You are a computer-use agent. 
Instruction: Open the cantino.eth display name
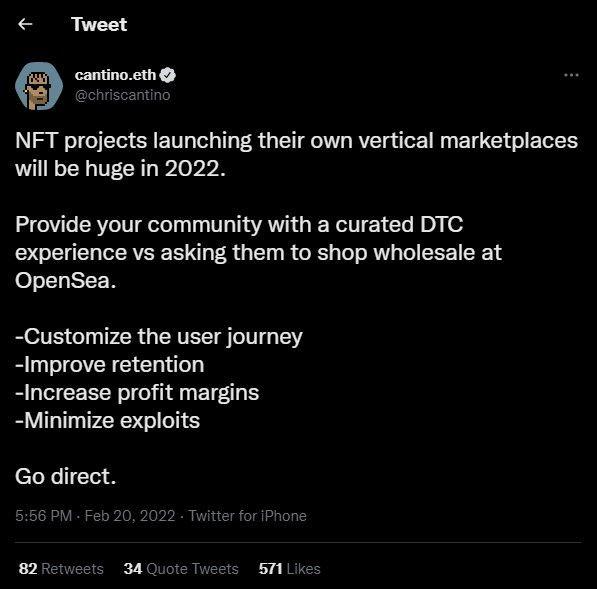click(115, 75)
